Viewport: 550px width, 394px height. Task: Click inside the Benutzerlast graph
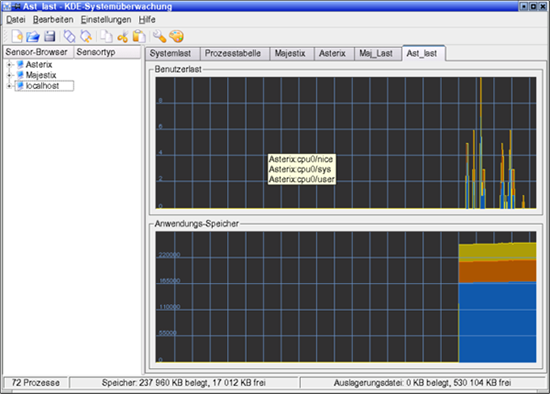pos(346,143)
